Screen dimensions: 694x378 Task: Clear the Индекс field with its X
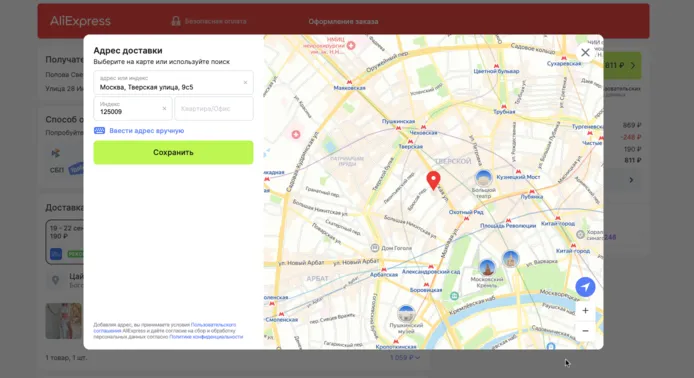(x=164, y=108)
